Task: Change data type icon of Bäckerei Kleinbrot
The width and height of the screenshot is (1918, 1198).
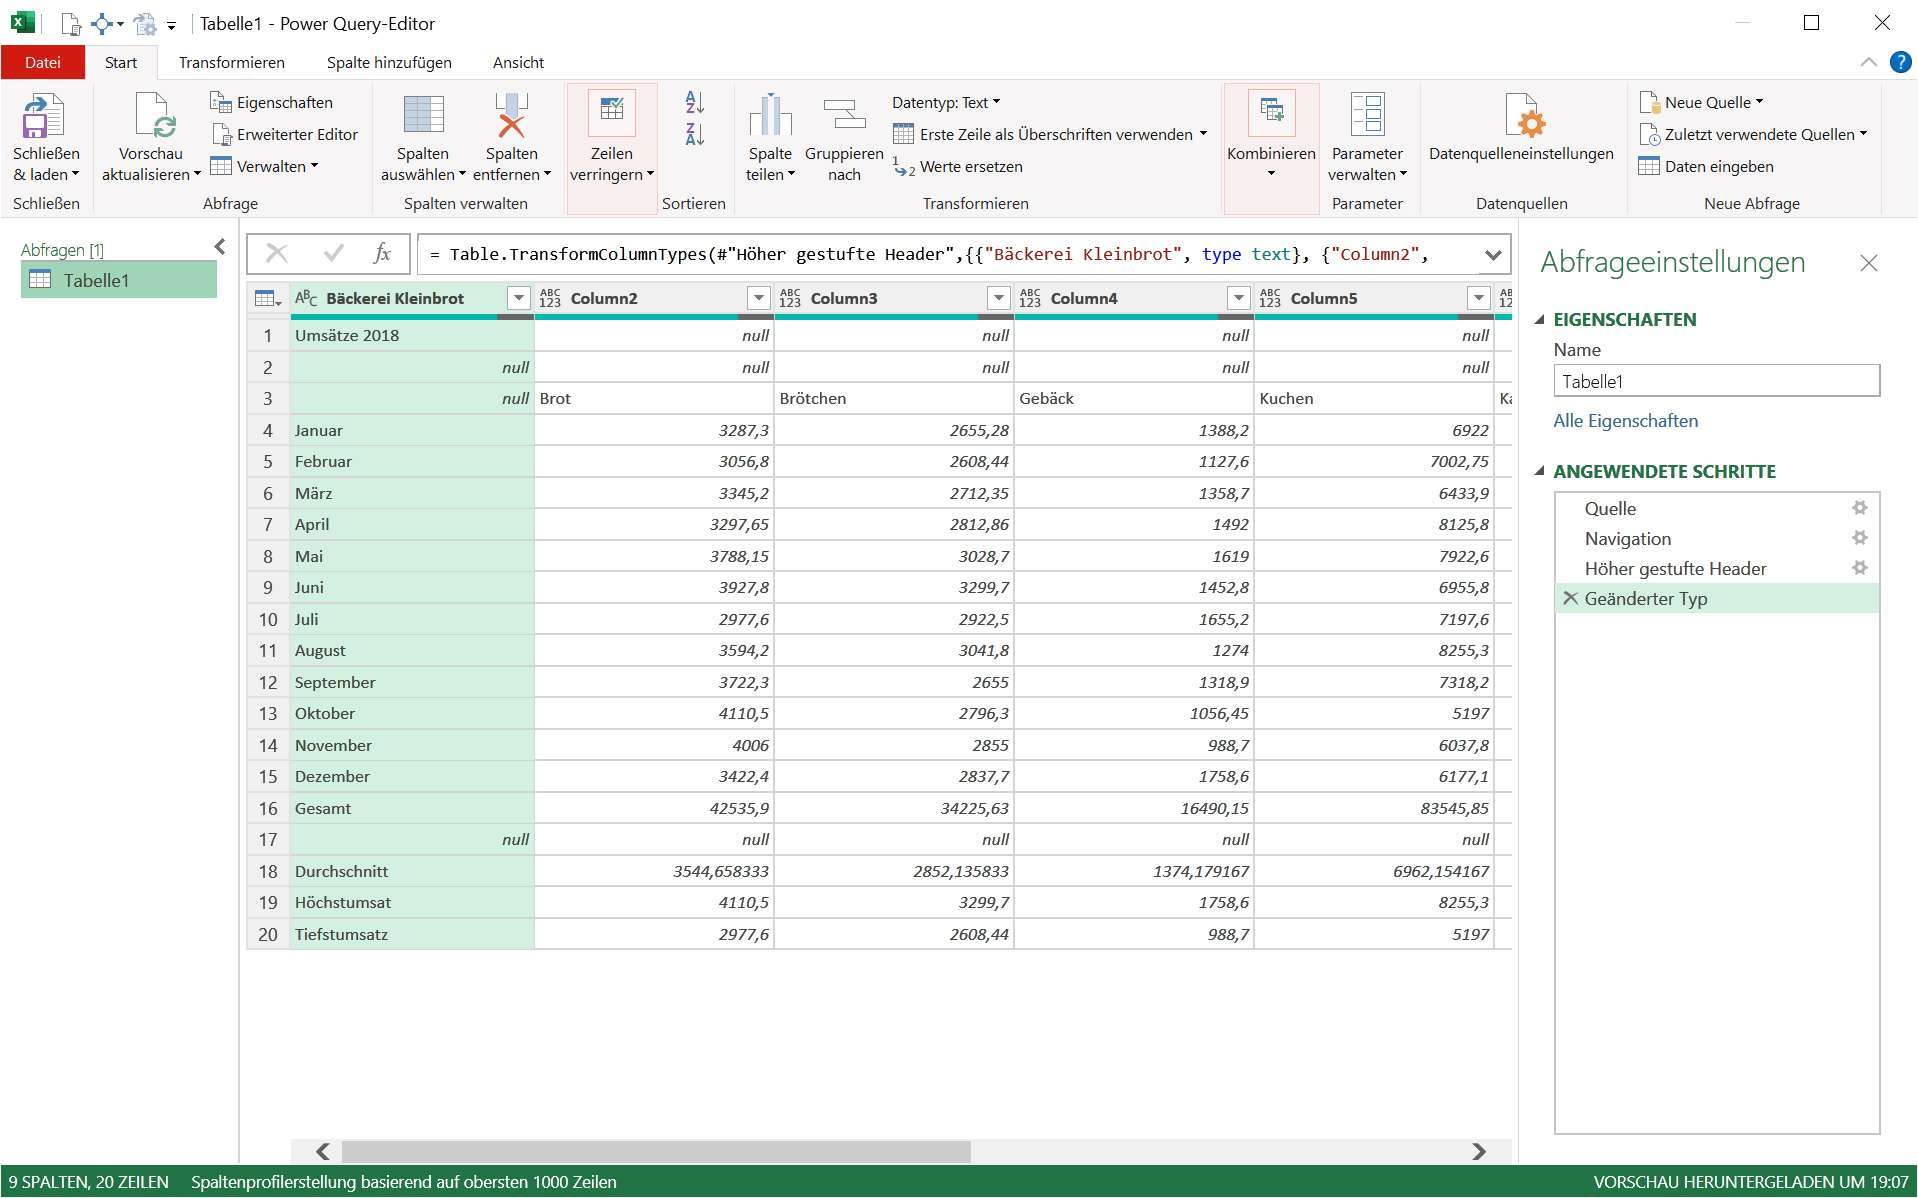Action: point(306,298)
